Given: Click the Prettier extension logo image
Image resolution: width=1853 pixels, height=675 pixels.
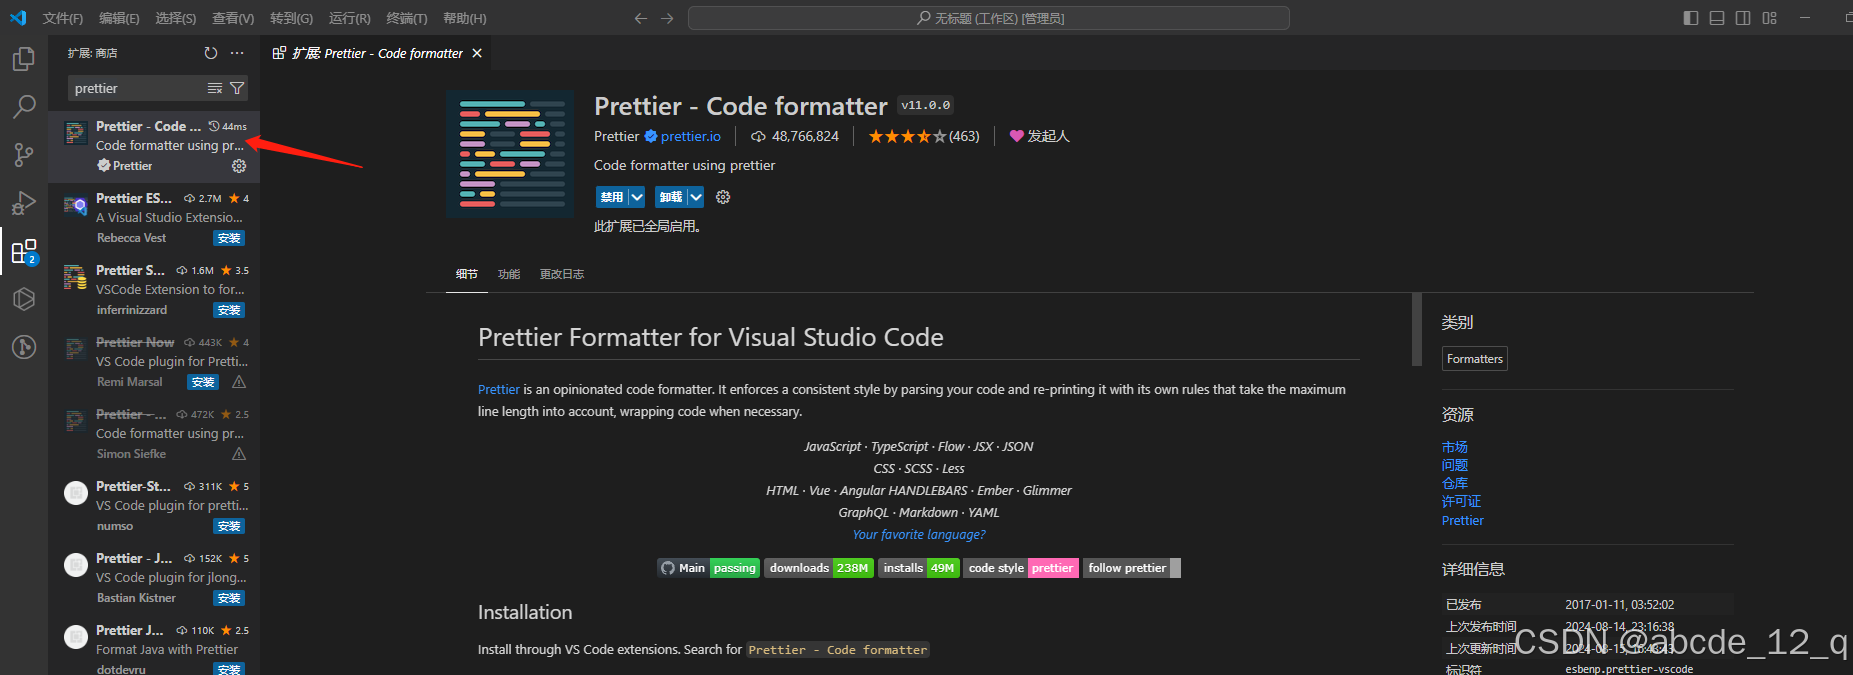Looking at the screenshot, I should click(x=510, y=154).
